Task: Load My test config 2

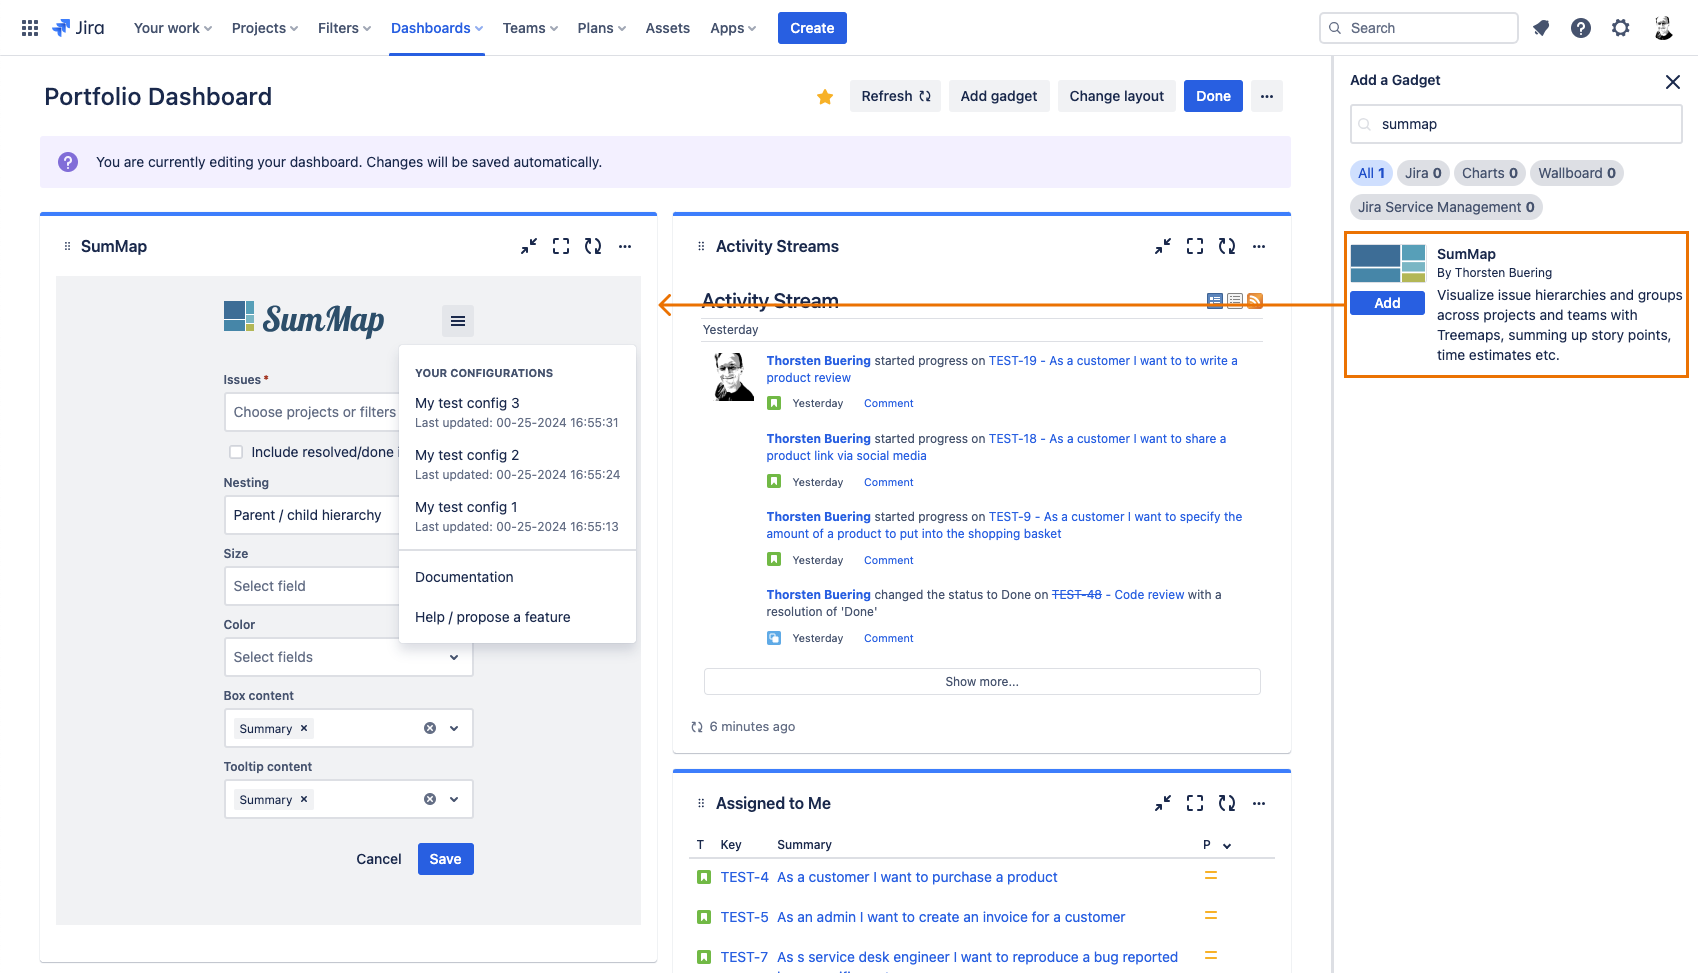Action: click(517, 464)
